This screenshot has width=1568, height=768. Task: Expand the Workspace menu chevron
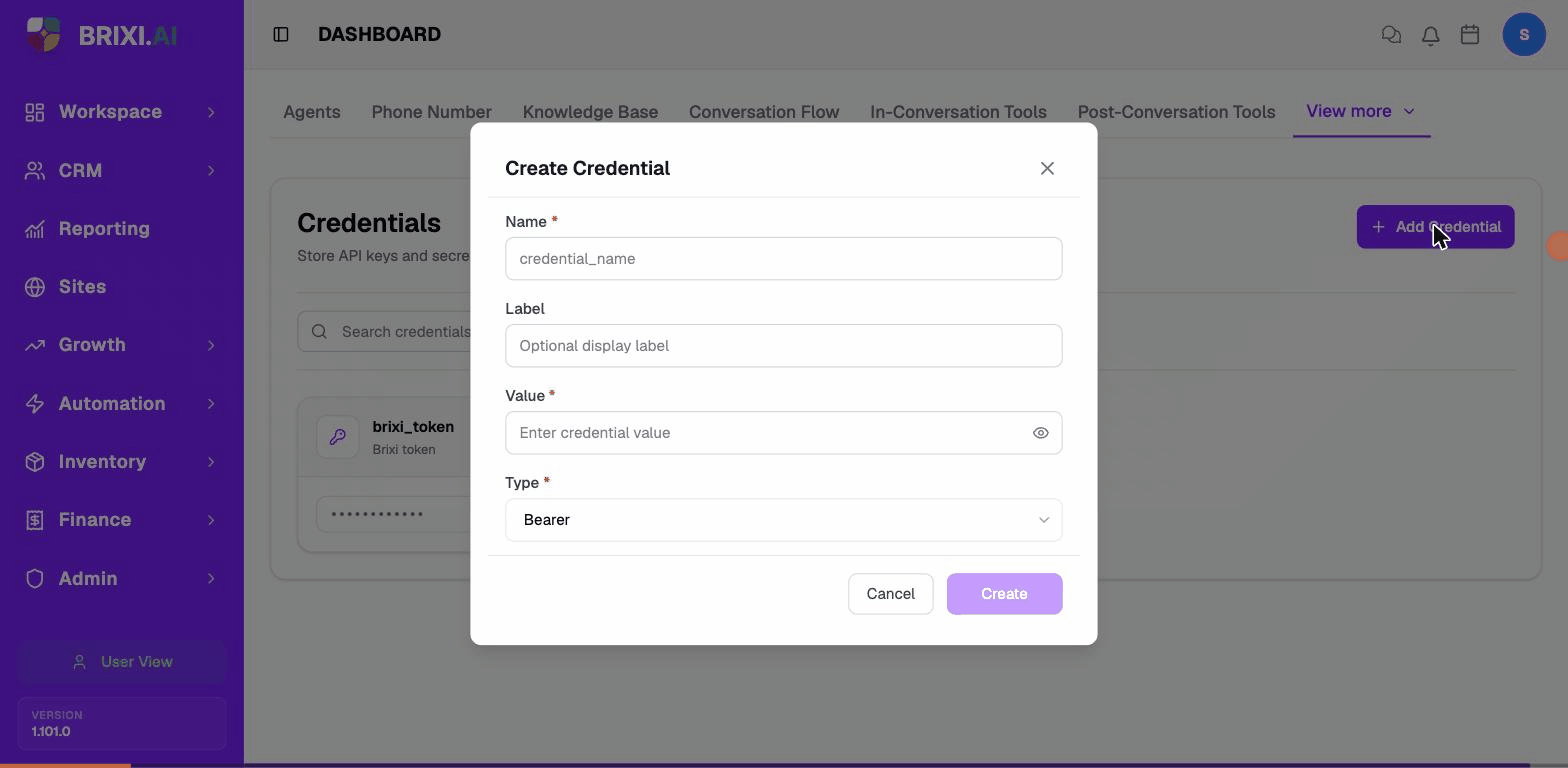point(211,112)
